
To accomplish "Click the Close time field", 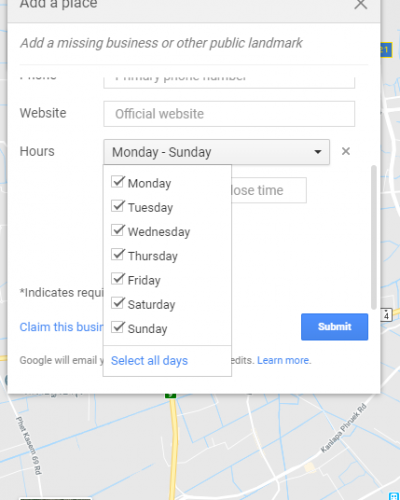I will (x=269, y=190).
